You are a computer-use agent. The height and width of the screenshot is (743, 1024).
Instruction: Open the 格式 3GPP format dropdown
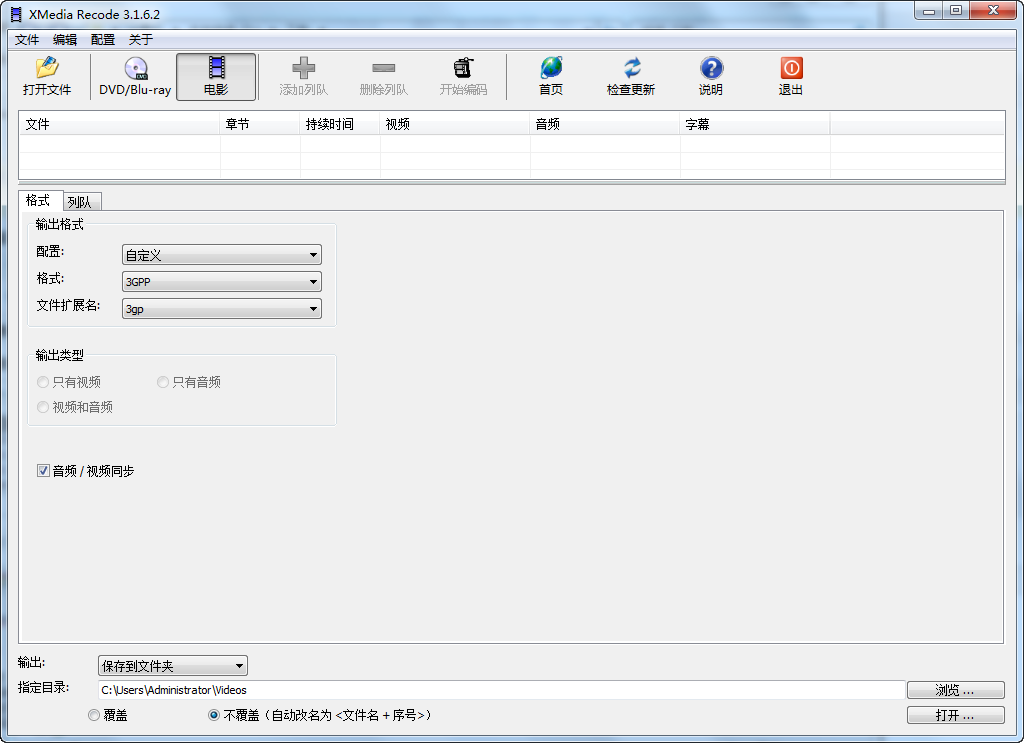click(222, 281)
